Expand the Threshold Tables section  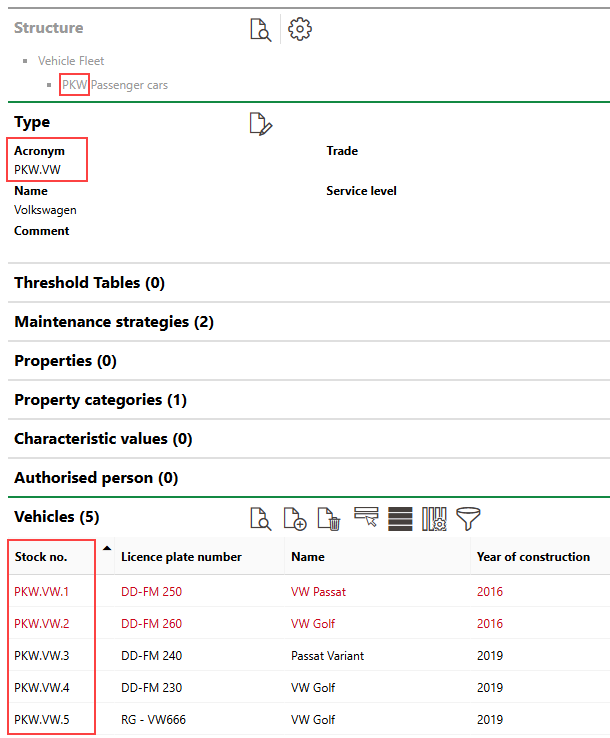click(x=89, y=283)
